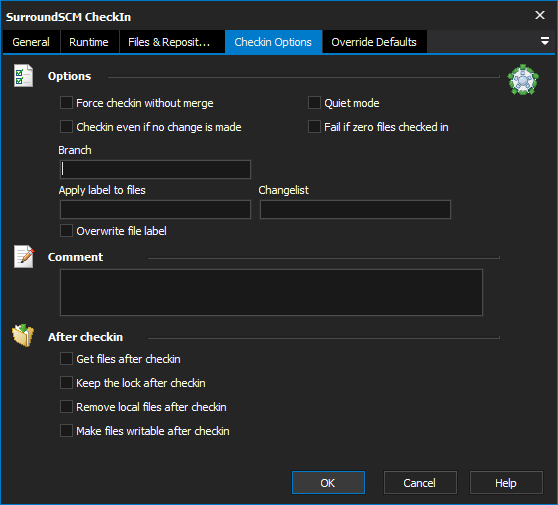
Task: Click the After checkin folder icon
Action: click(x=23, y=335)
